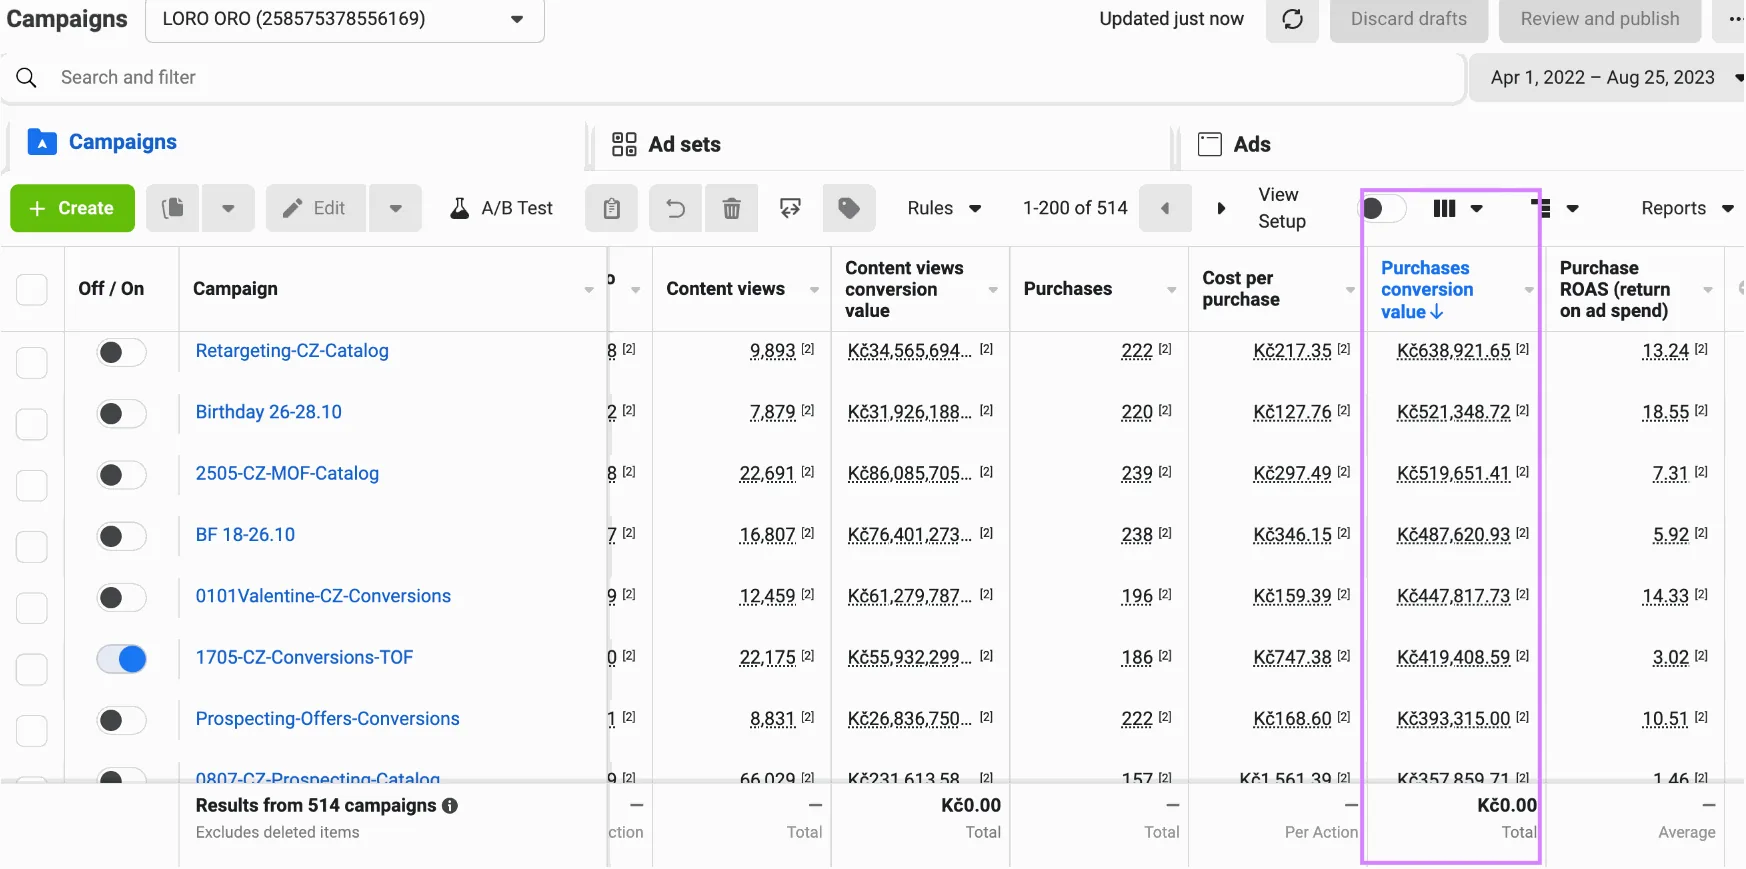
Task: Go to next page of campaigns
Action: coord(1221,208)
